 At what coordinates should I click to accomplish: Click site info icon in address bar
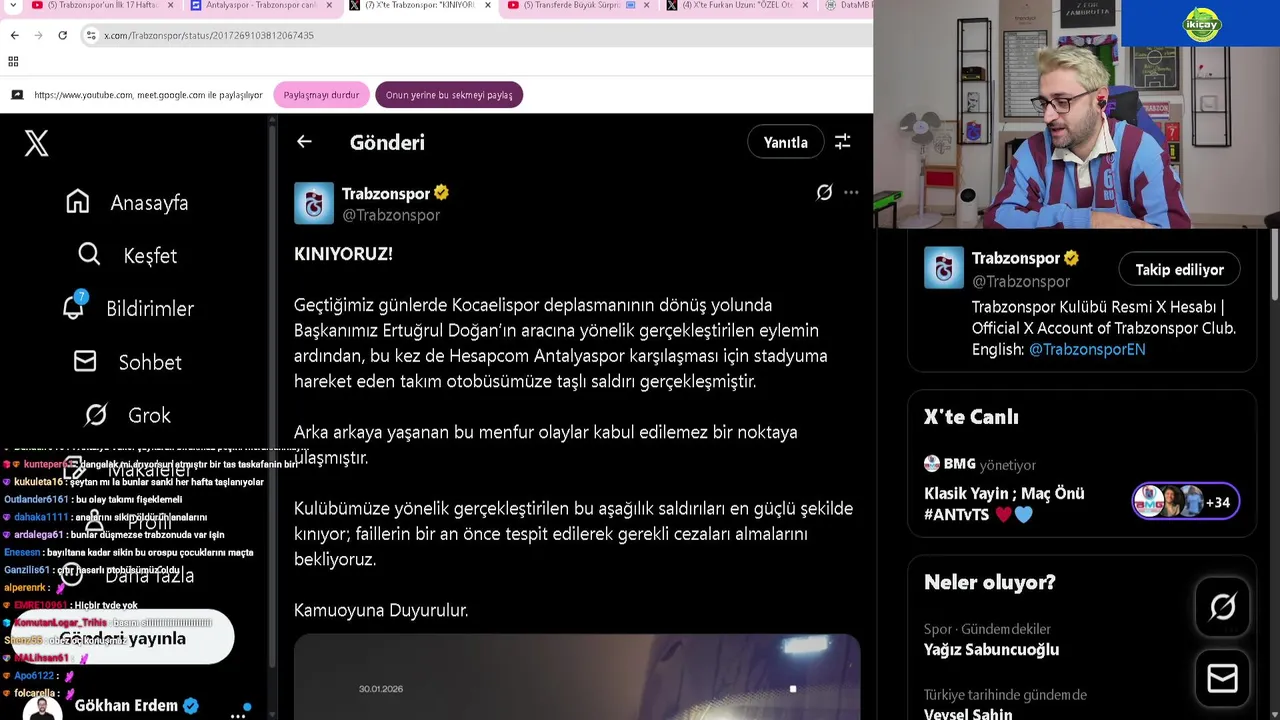click(90, 35)
